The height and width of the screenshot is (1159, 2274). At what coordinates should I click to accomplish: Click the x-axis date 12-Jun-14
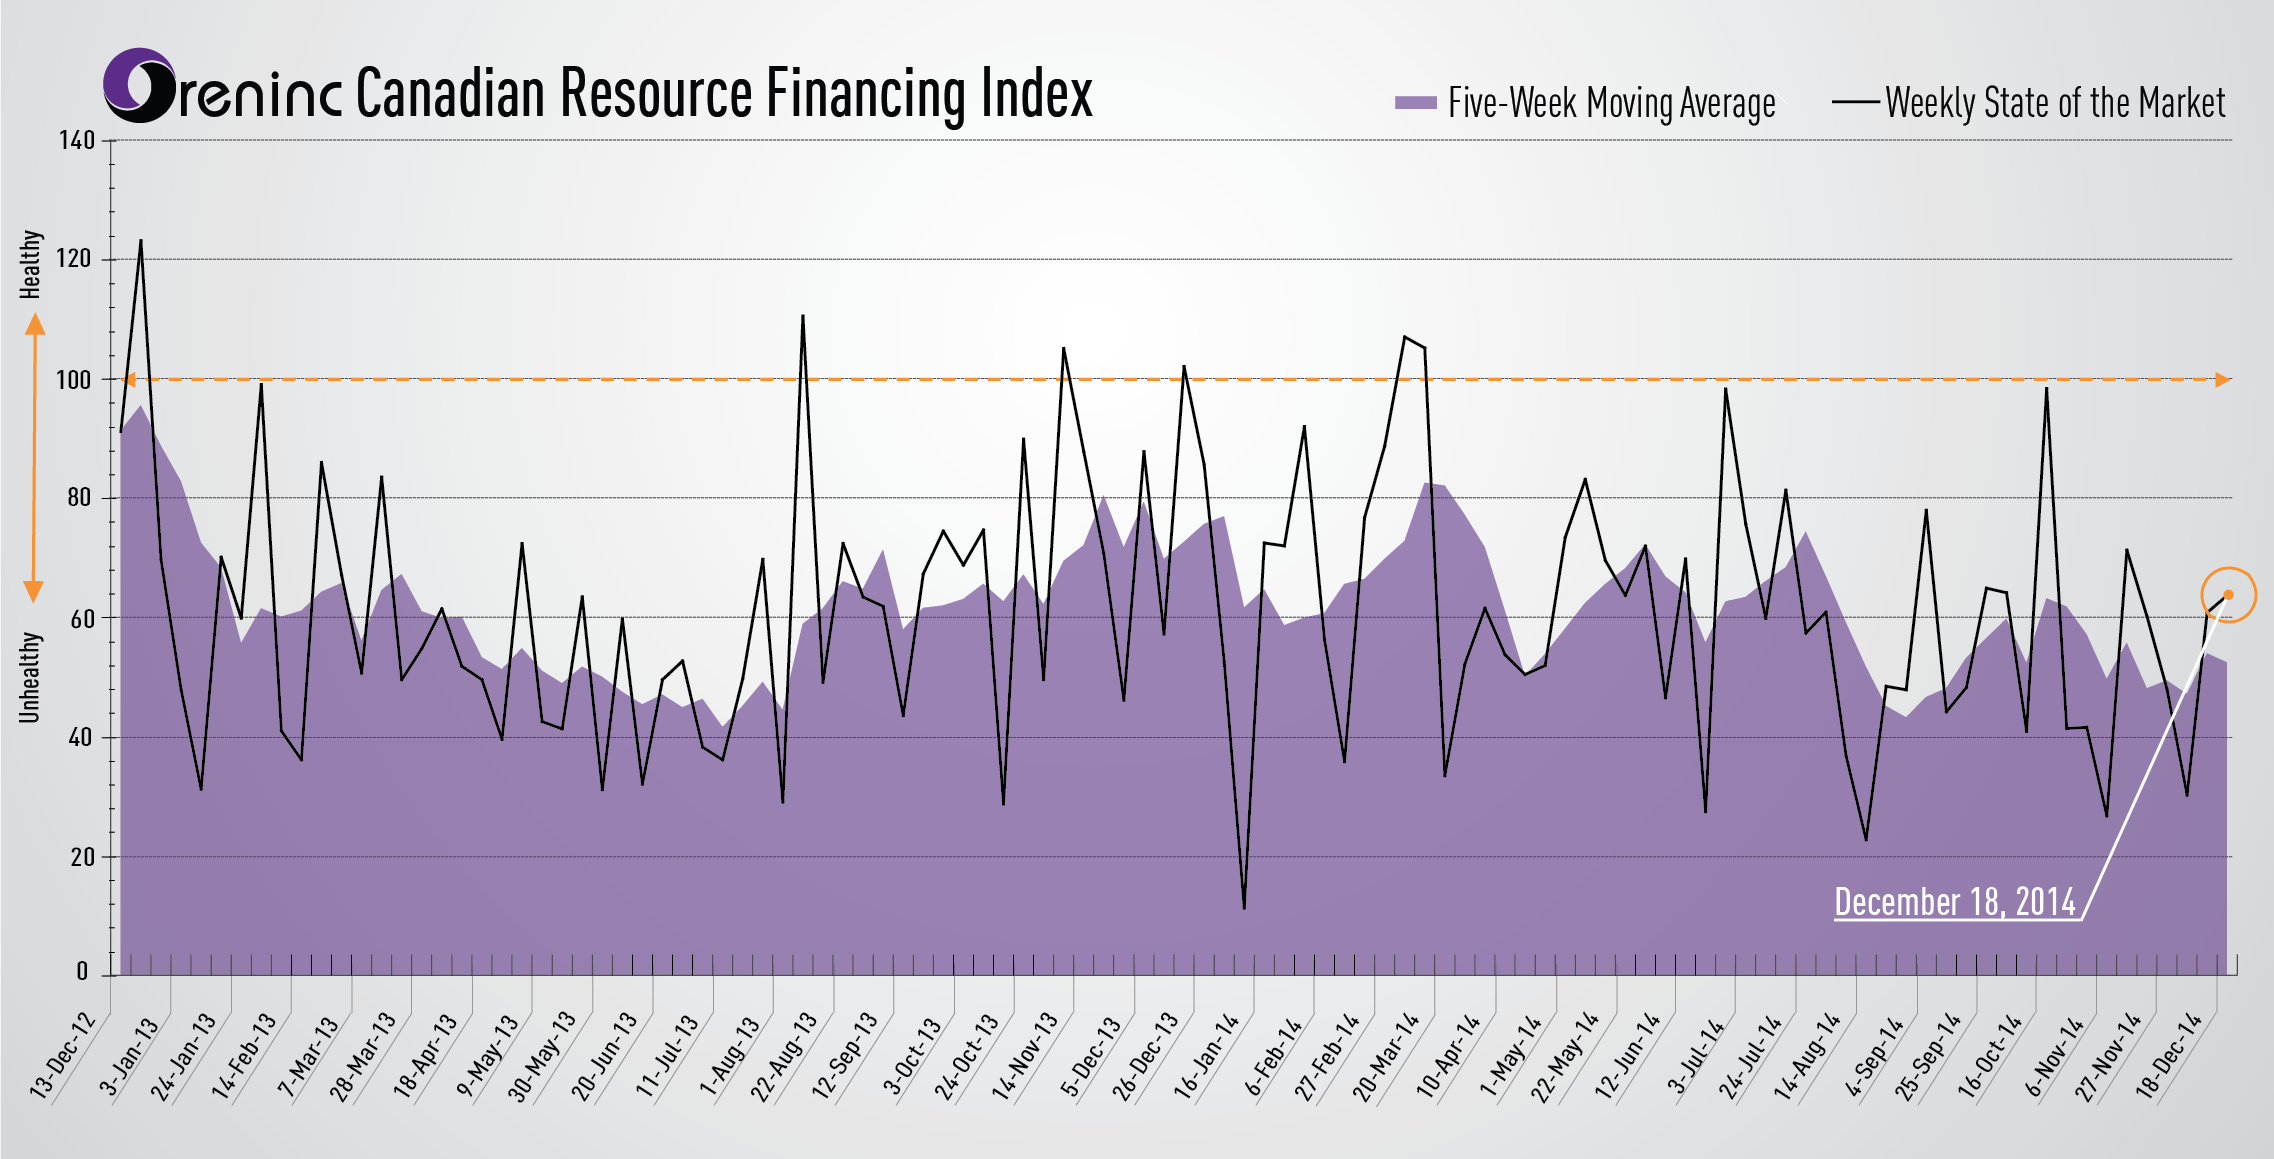(x=1627, y=1056)
